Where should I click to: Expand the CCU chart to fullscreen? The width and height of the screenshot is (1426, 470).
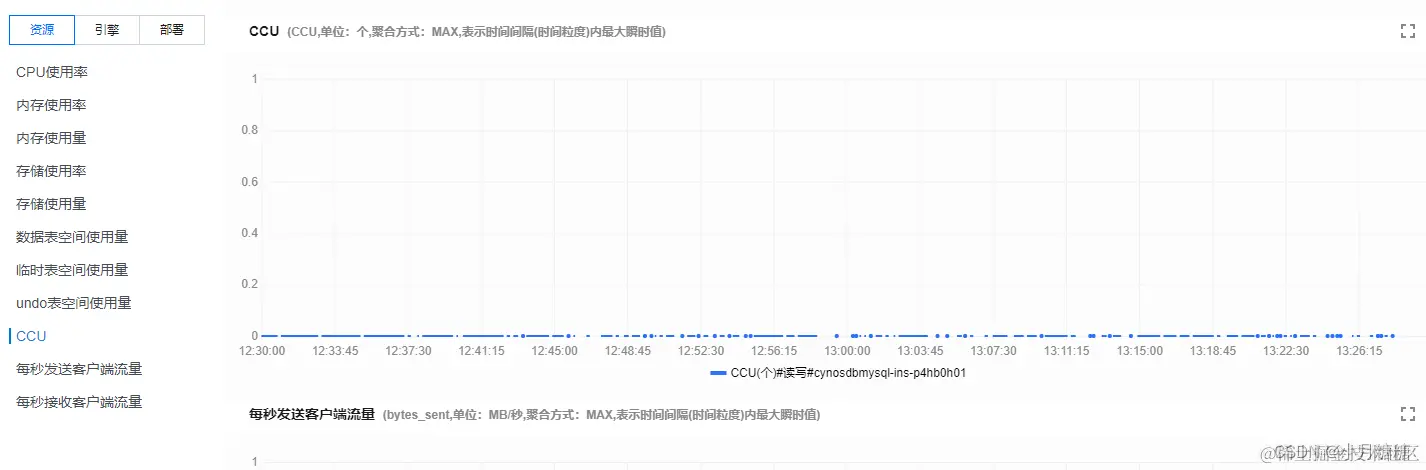click(1408, 31)
